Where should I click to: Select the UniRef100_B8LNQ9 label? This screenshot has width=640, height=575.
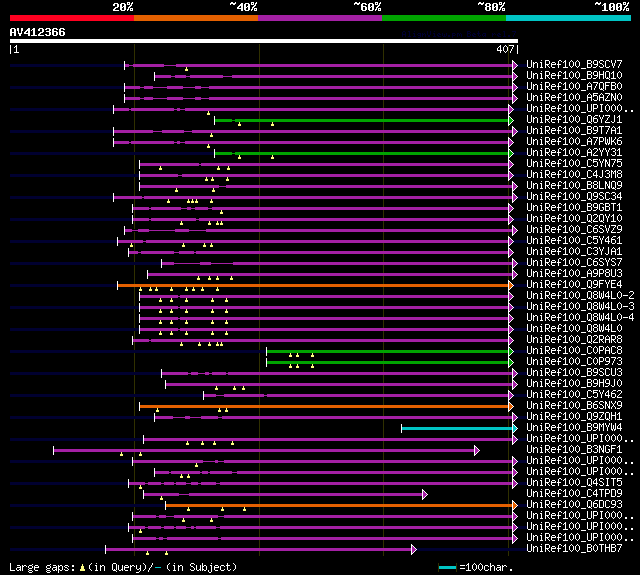[574, 185]
